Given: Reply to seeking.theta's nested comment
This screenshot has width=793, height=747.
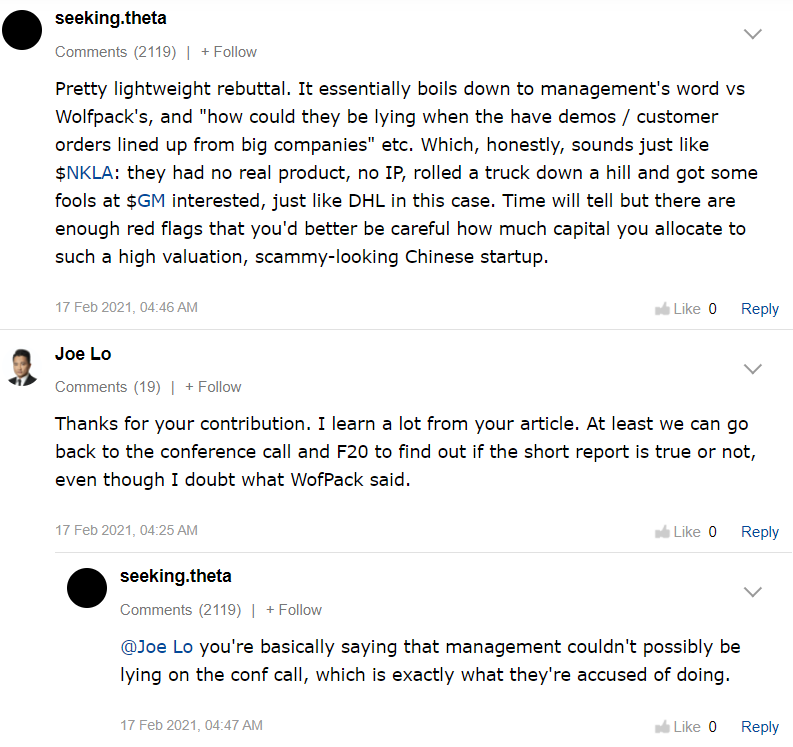Looking at the screenshot, I should [759, 727].
